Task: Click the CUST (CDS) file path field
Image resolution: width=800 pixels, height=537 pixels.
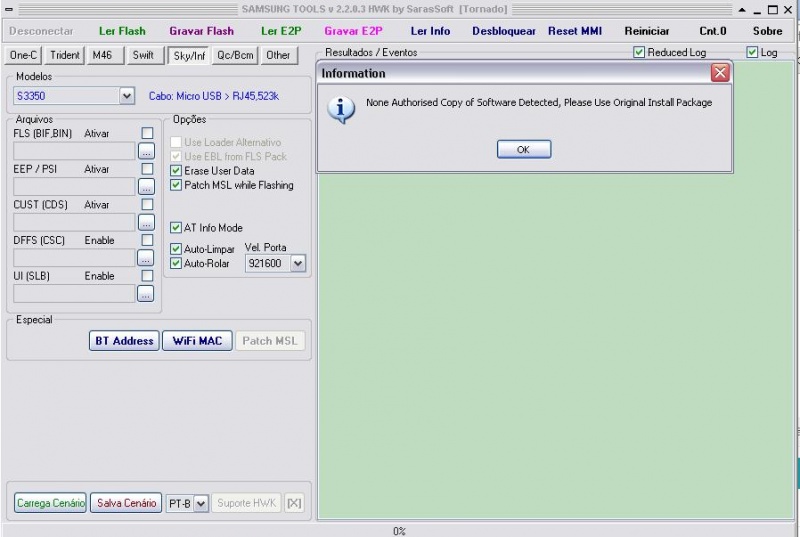Action: (x=74, y=222)
